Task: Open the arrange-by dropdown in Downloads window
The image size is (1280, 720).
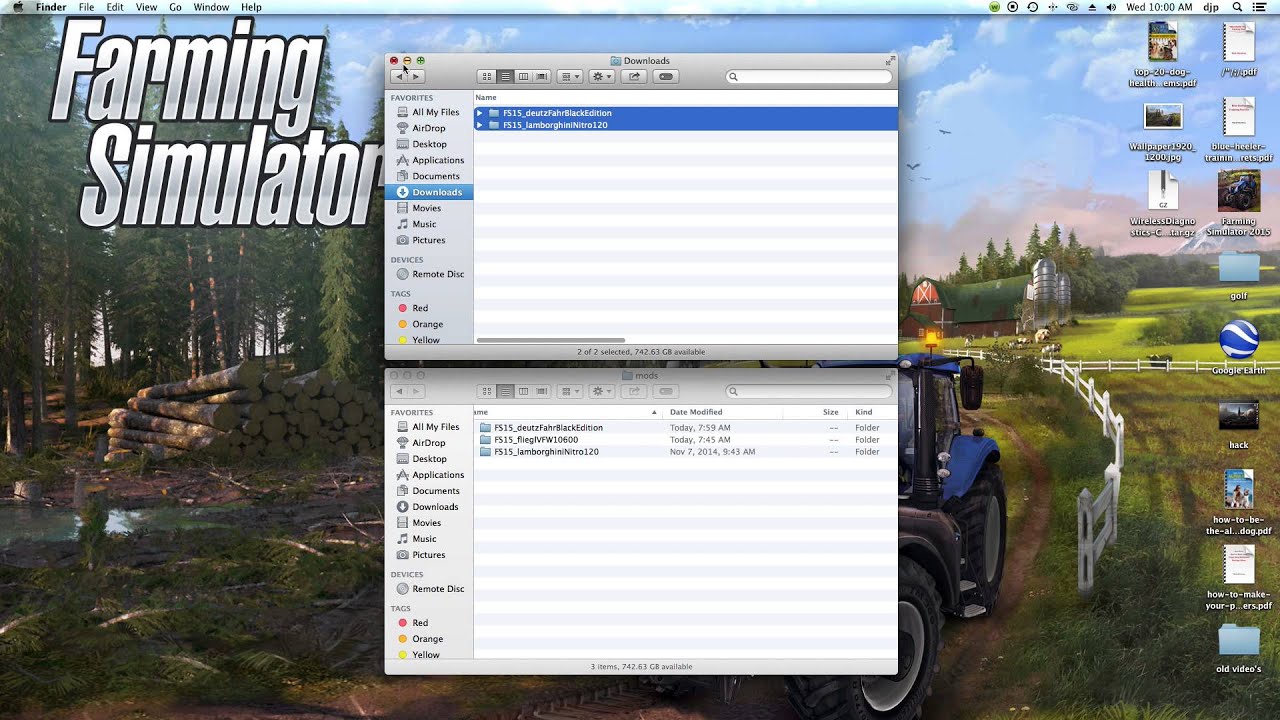Action: (569, 76)
